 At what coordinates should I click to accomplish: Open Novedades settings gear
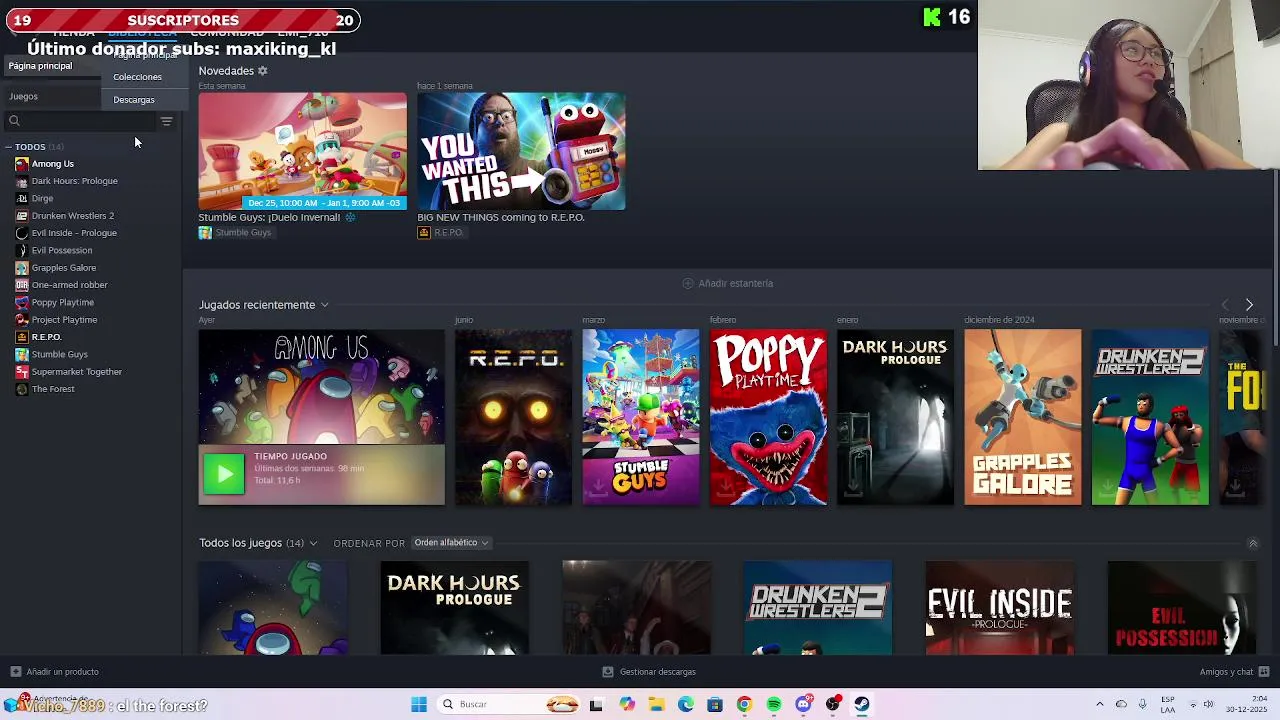coord(263,71)
